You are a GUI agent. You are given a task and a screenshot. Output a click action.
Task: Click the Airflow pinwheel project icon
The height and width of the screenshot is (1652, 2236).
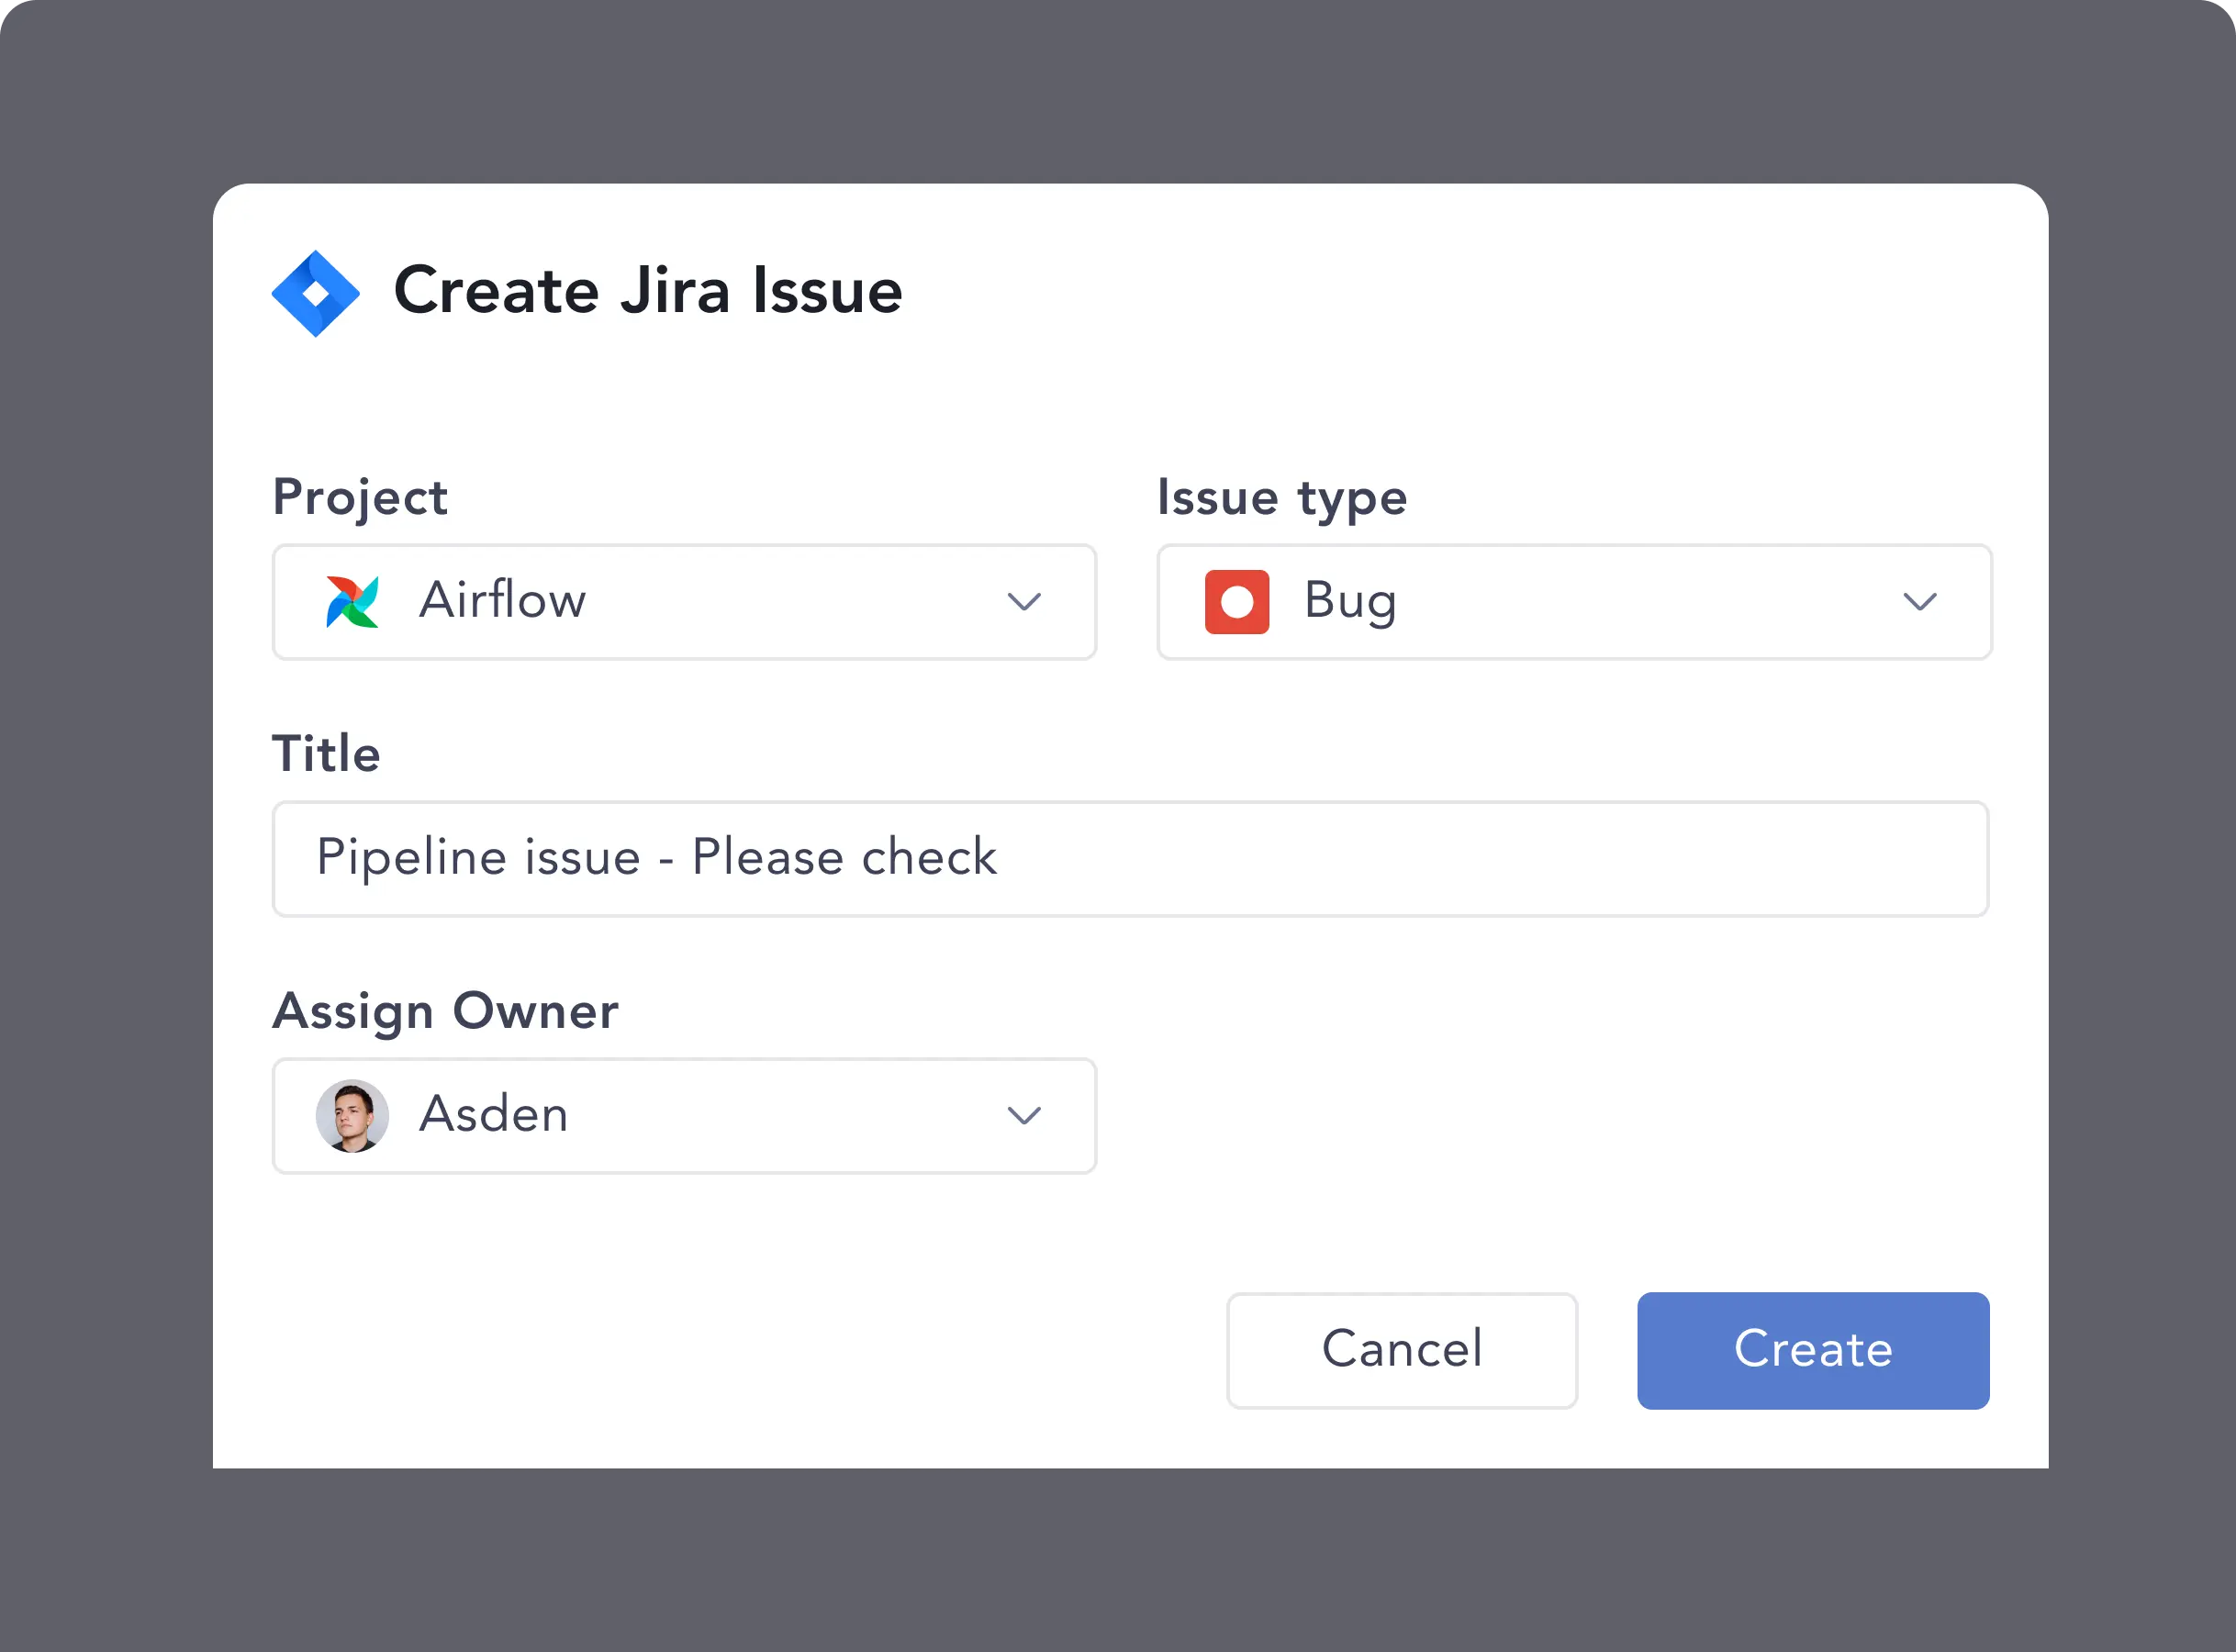pyautogui.click(x=352, y=602)
